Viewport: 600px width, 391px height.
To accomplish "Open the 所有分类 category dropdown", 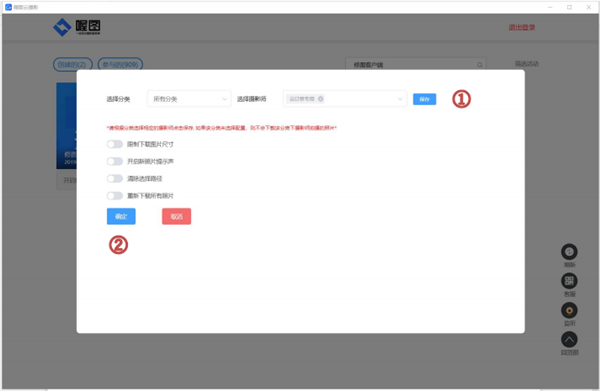I will [189, 99].
